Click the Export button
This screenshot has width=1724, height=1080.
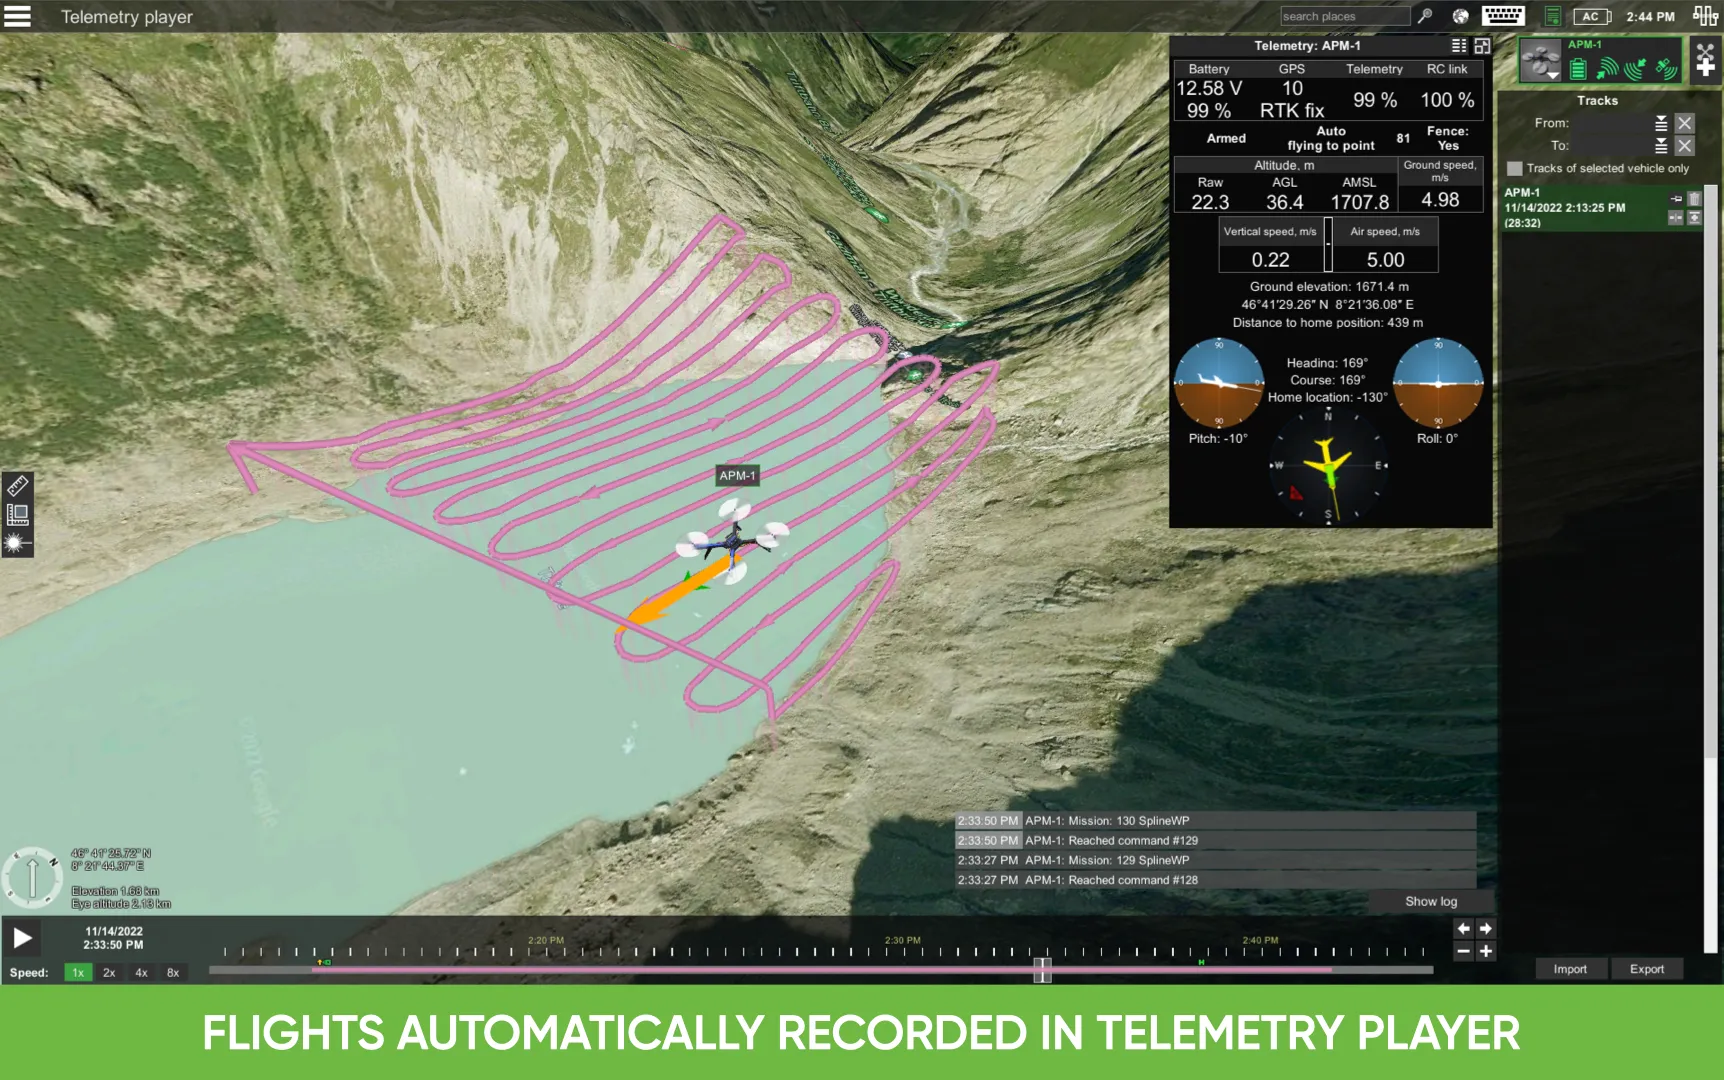[1646, 969]
